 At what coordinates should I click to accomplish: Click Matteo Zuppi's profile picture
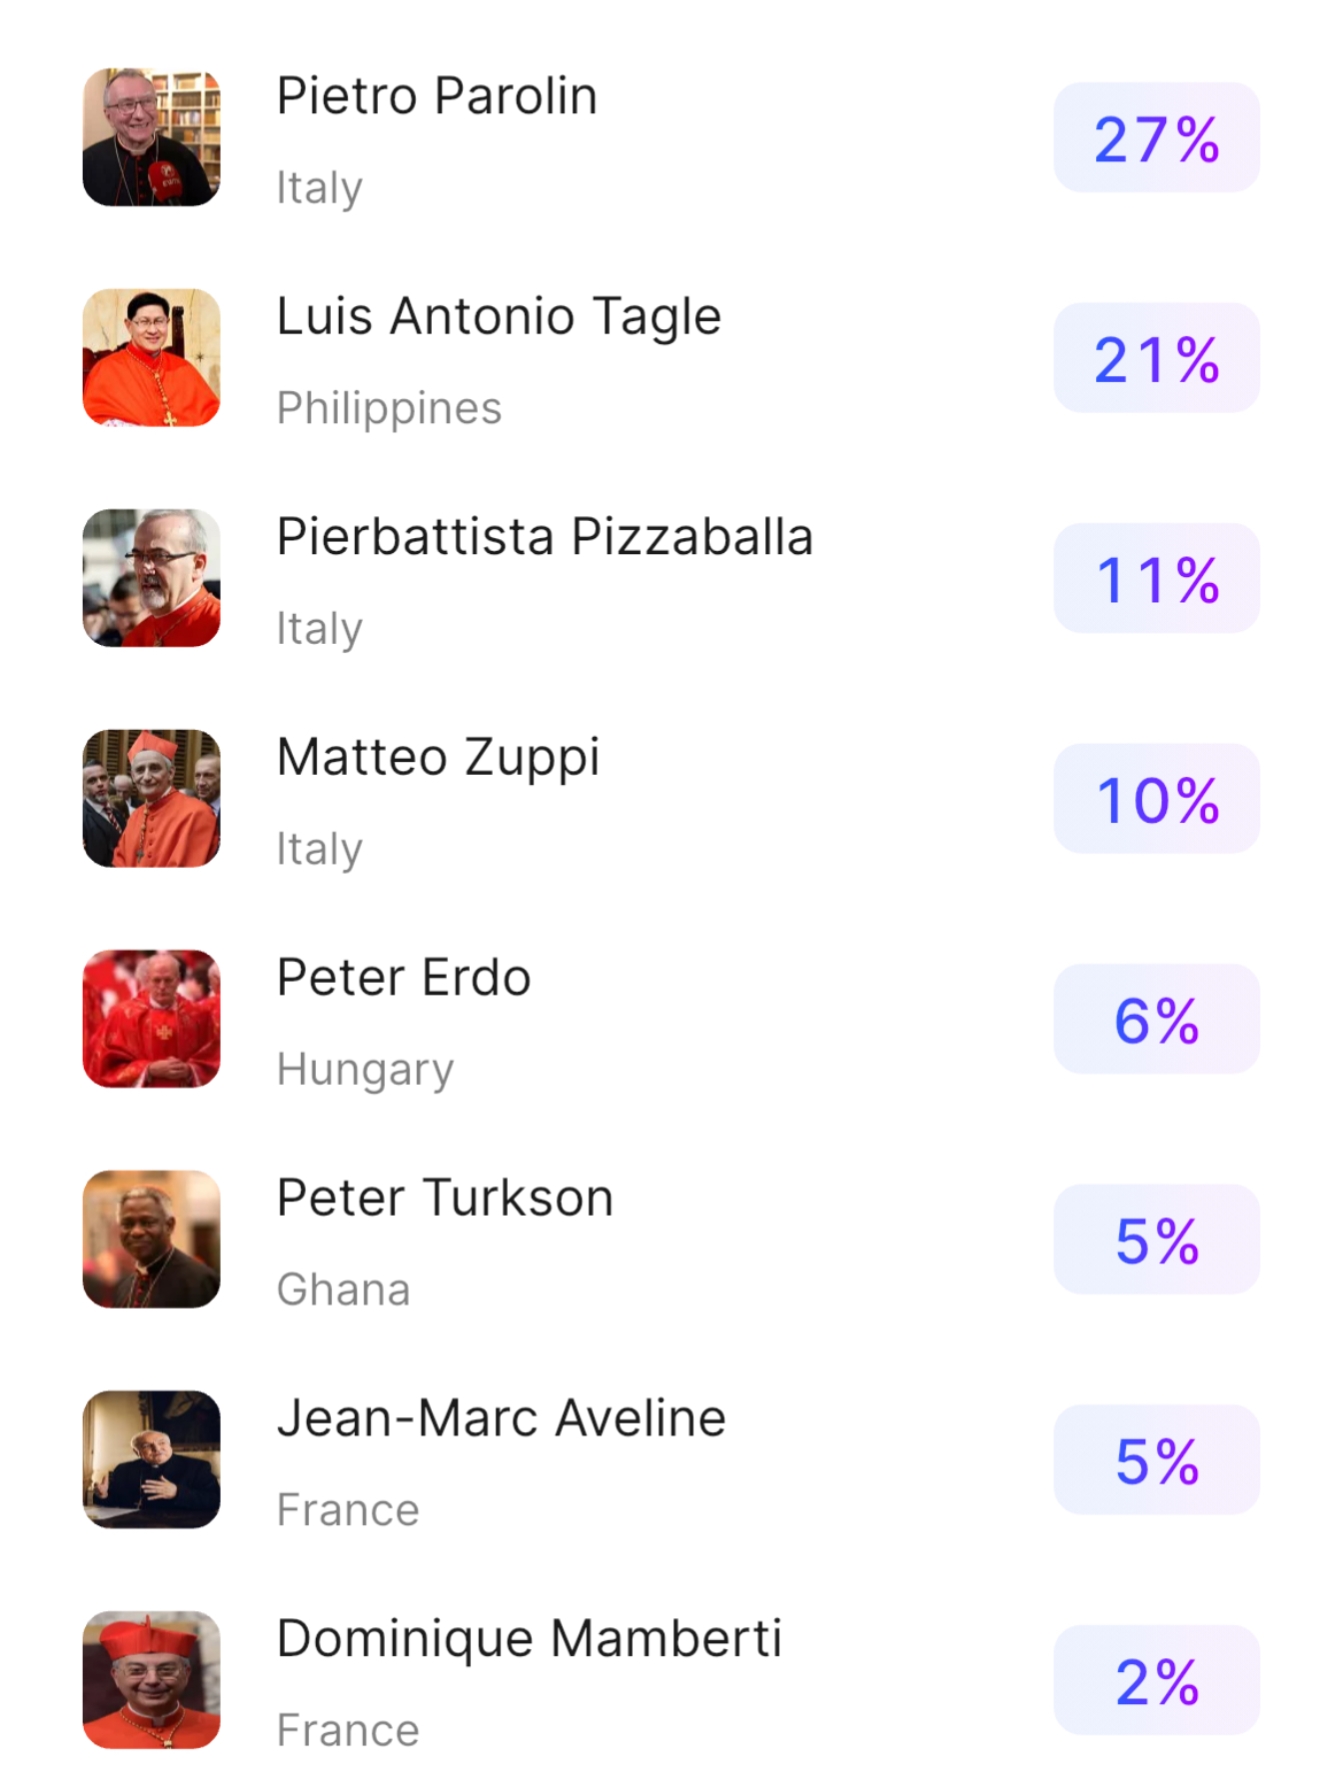click(151, 798)
